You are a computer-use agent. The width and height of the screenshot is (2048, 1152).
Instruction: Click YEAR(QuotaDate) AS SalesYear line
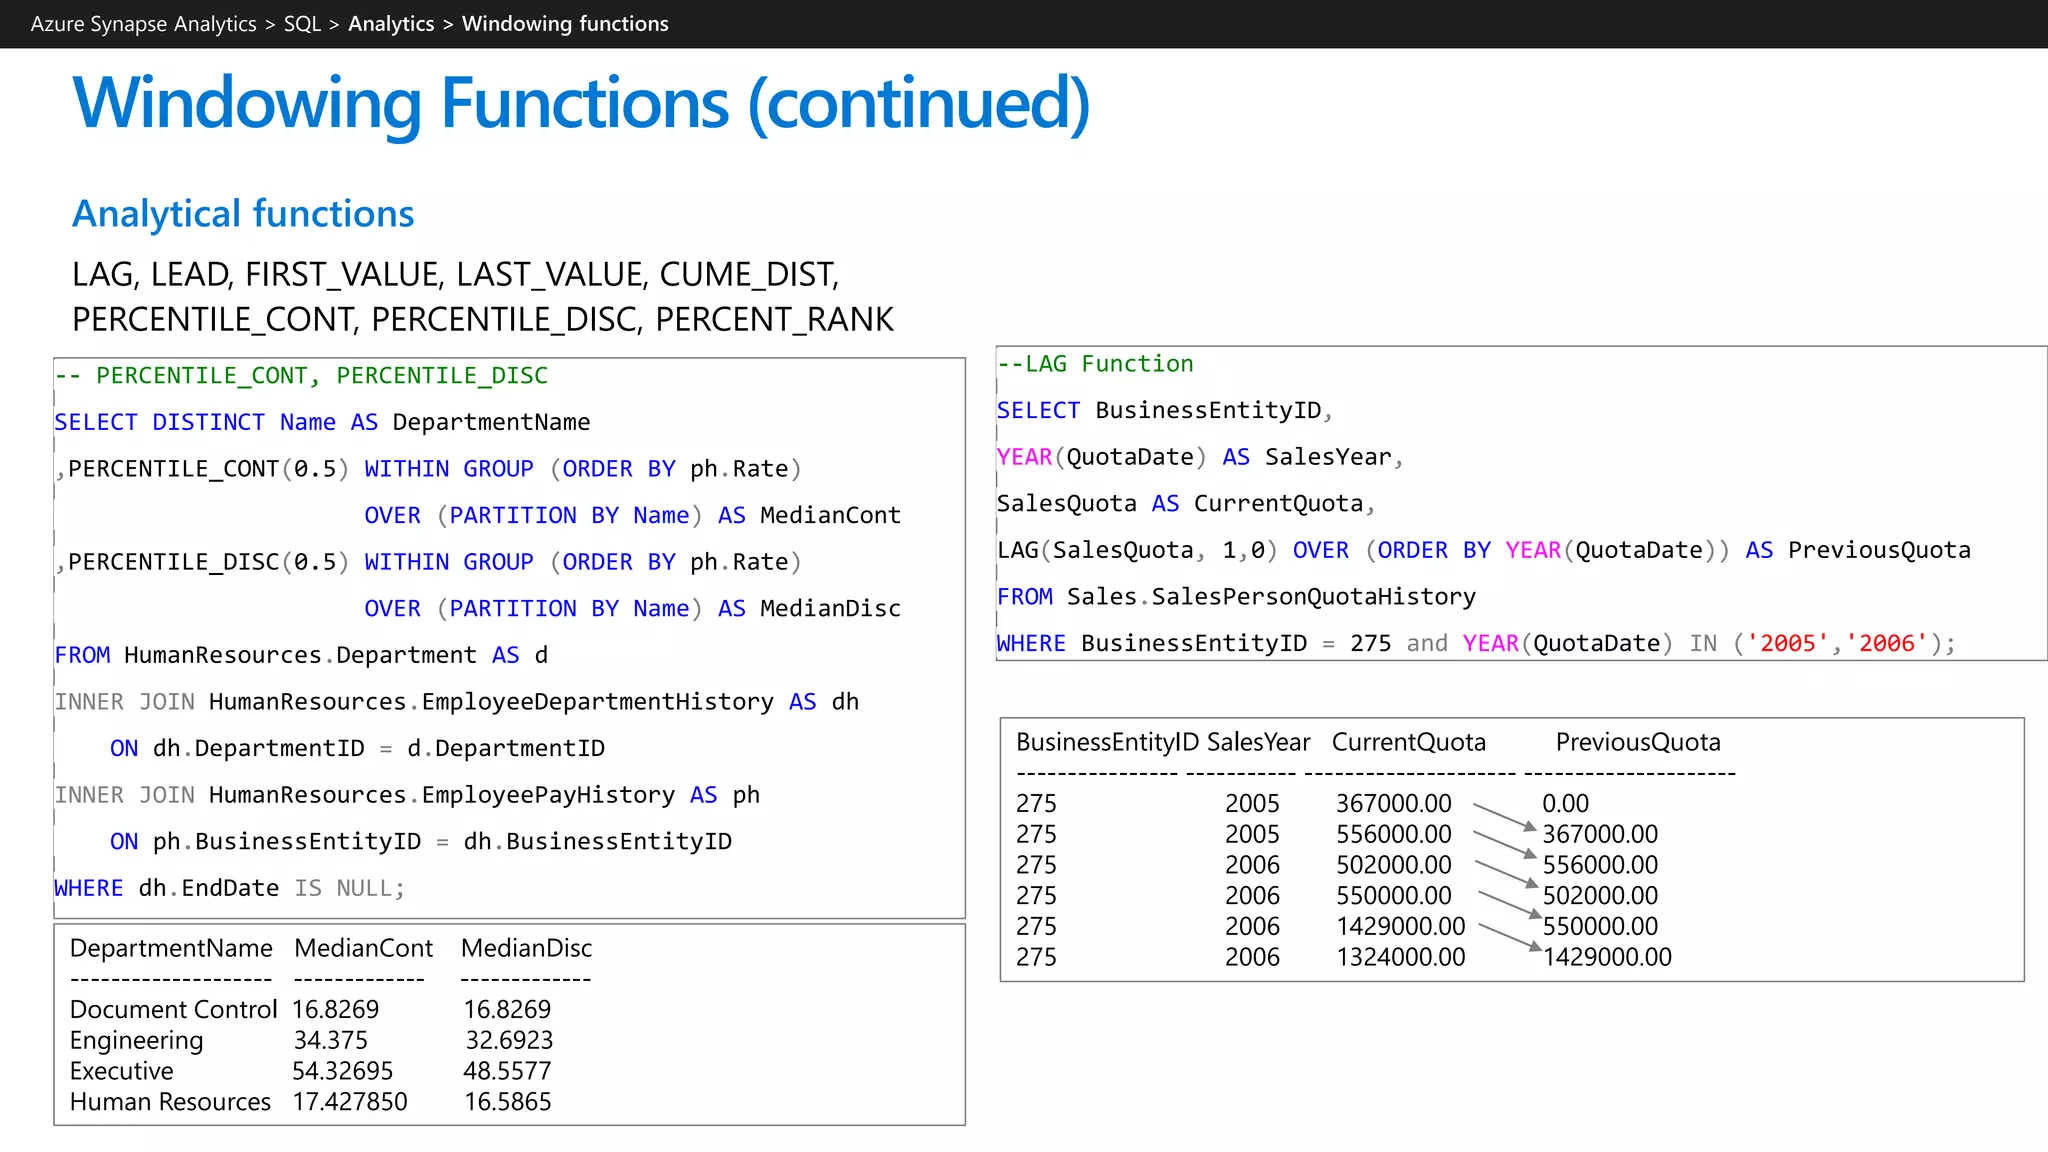point(1200,457)
